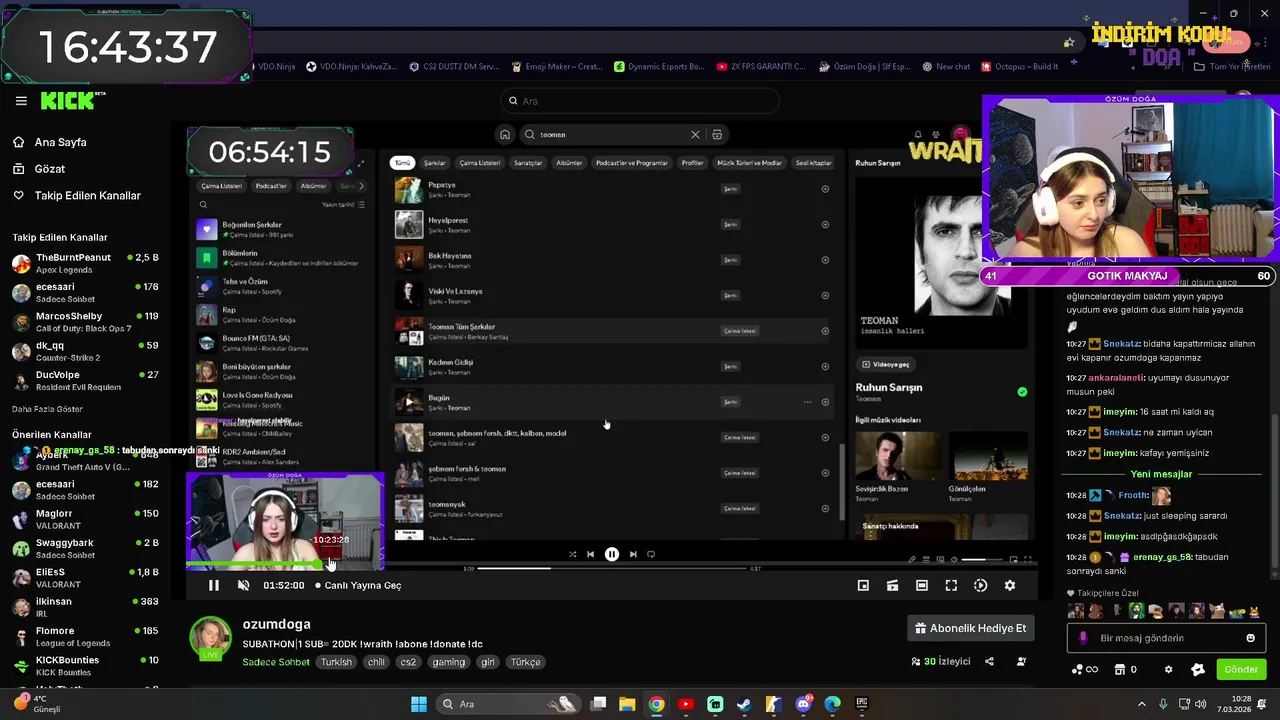
Task: Open KICKBounties recommended channel
Action: coord(85,665)
